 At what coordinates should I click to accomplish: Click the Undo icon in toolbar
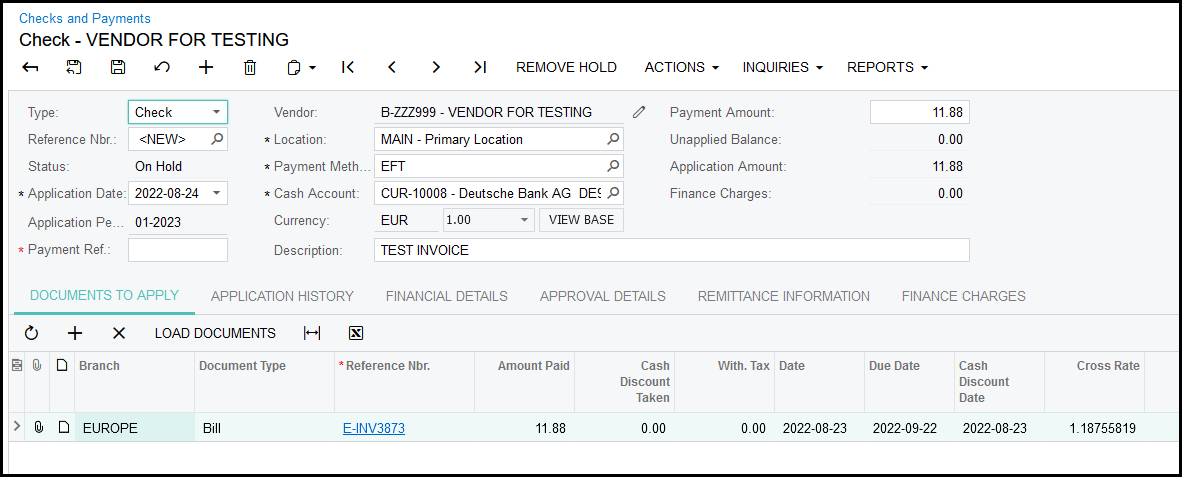pos(162,67)
